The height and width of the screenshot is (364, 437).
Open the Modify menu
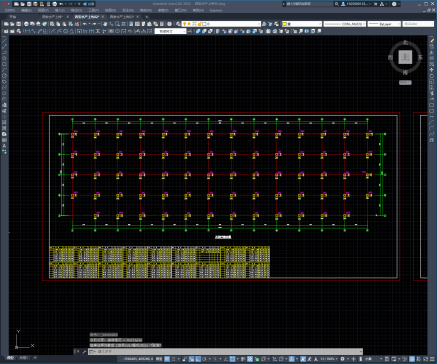click(146, 10)
